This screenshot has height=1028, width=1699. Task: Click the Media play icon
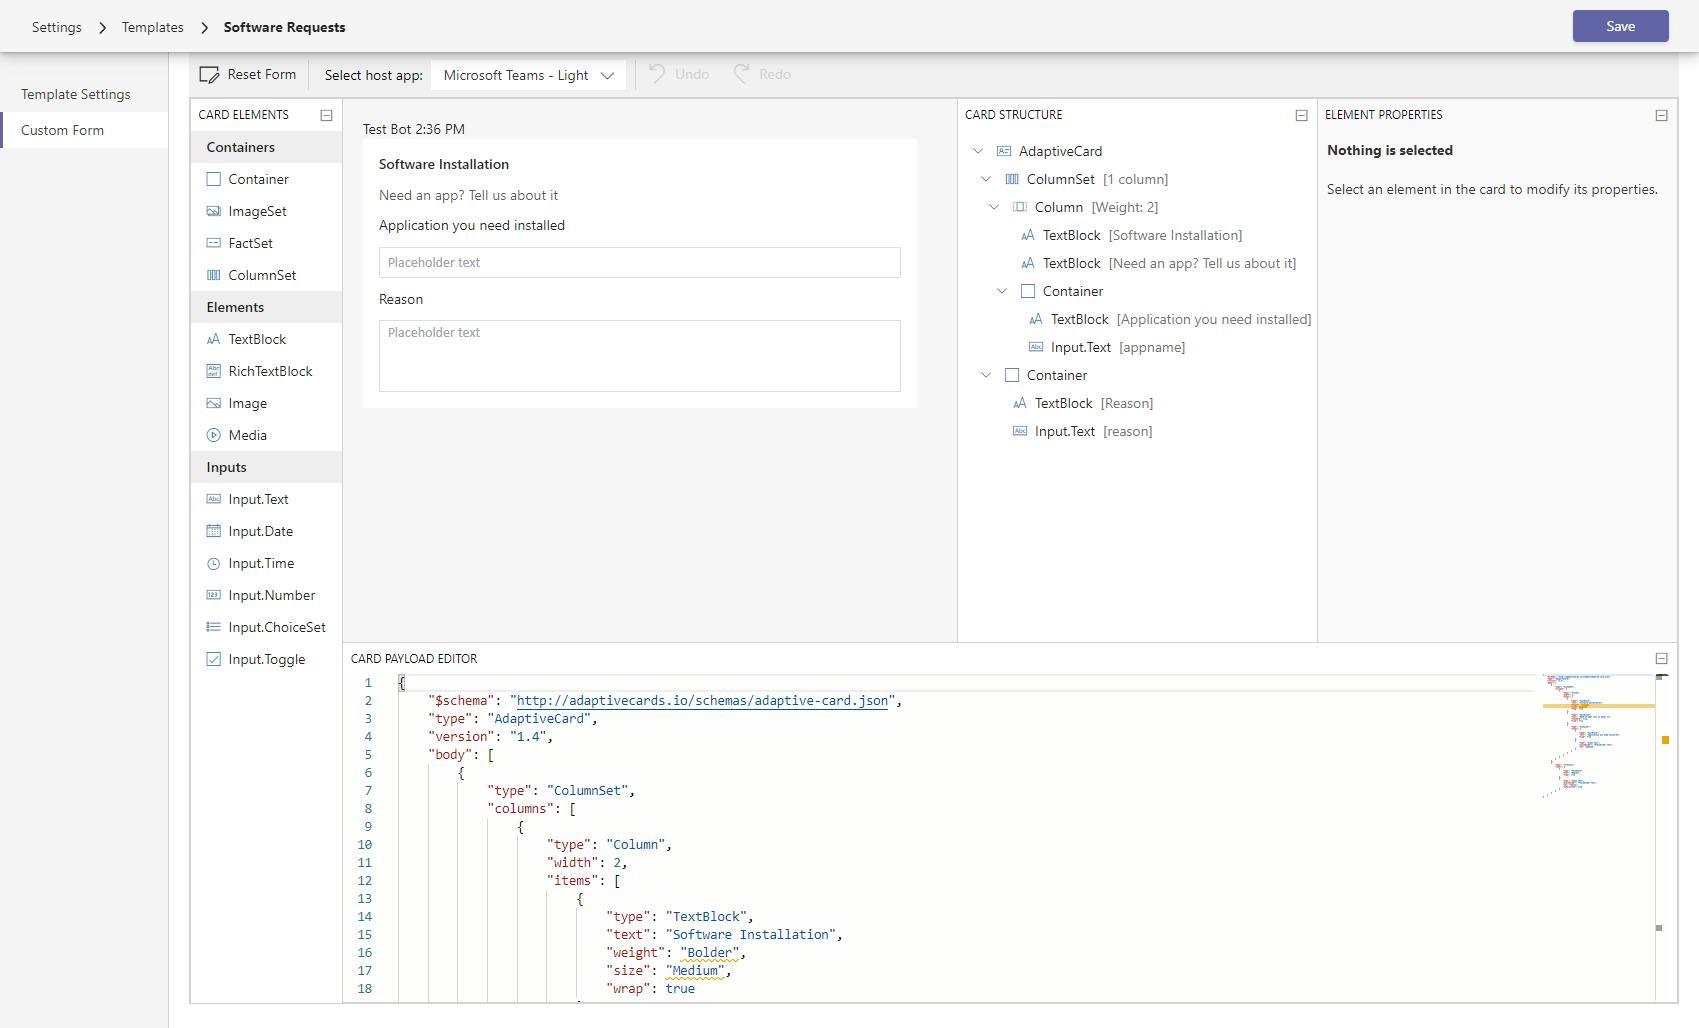(213, 435)
